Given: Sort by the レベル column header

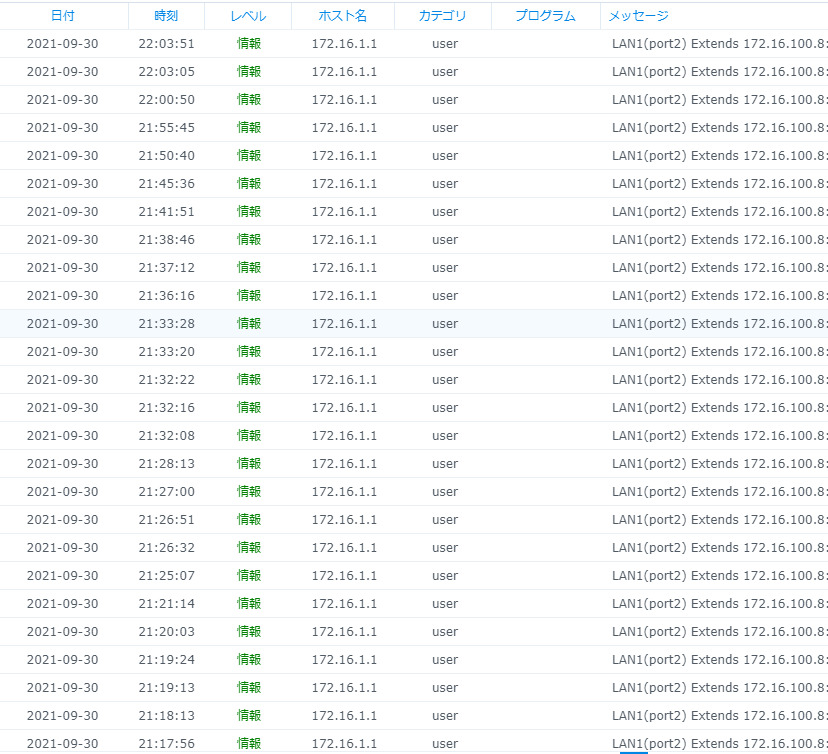Looking at the screenshot, I should pos(248,16).
